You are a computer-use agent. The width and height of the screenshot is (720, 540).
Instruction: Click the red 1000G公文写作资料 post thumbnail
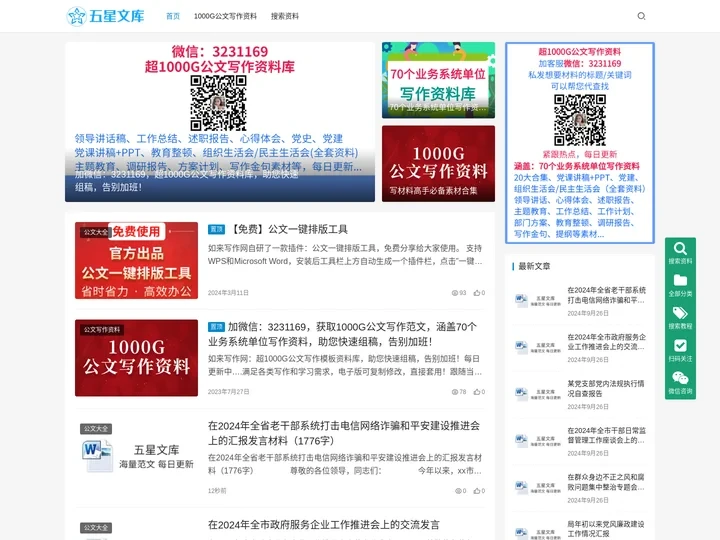[x=136, y=358]
